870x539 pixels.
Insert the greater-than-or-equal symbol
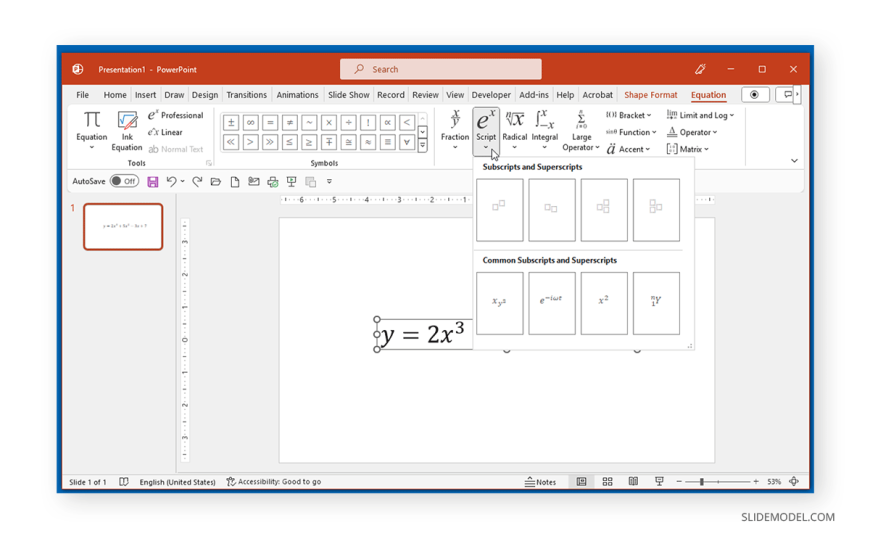(309, 142)
